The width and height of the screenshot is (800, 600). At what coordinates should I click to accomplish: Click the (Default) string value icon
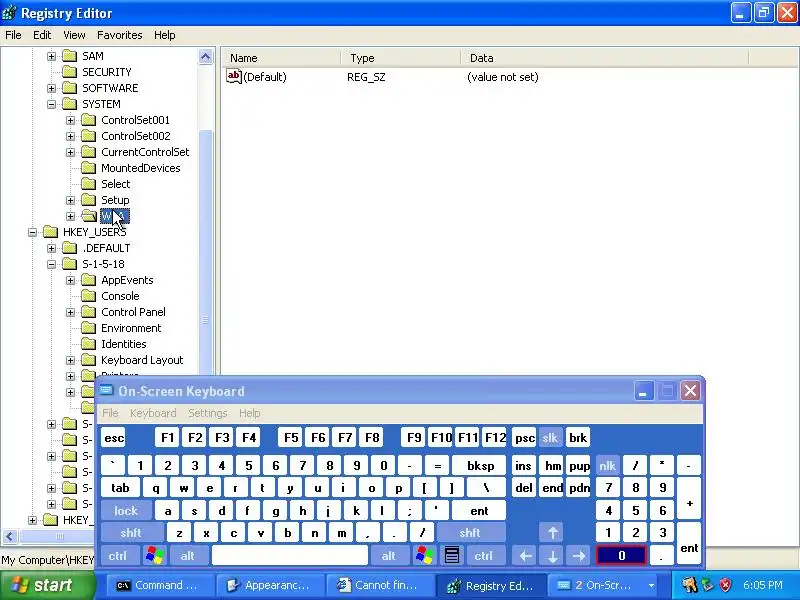(233, 77)
